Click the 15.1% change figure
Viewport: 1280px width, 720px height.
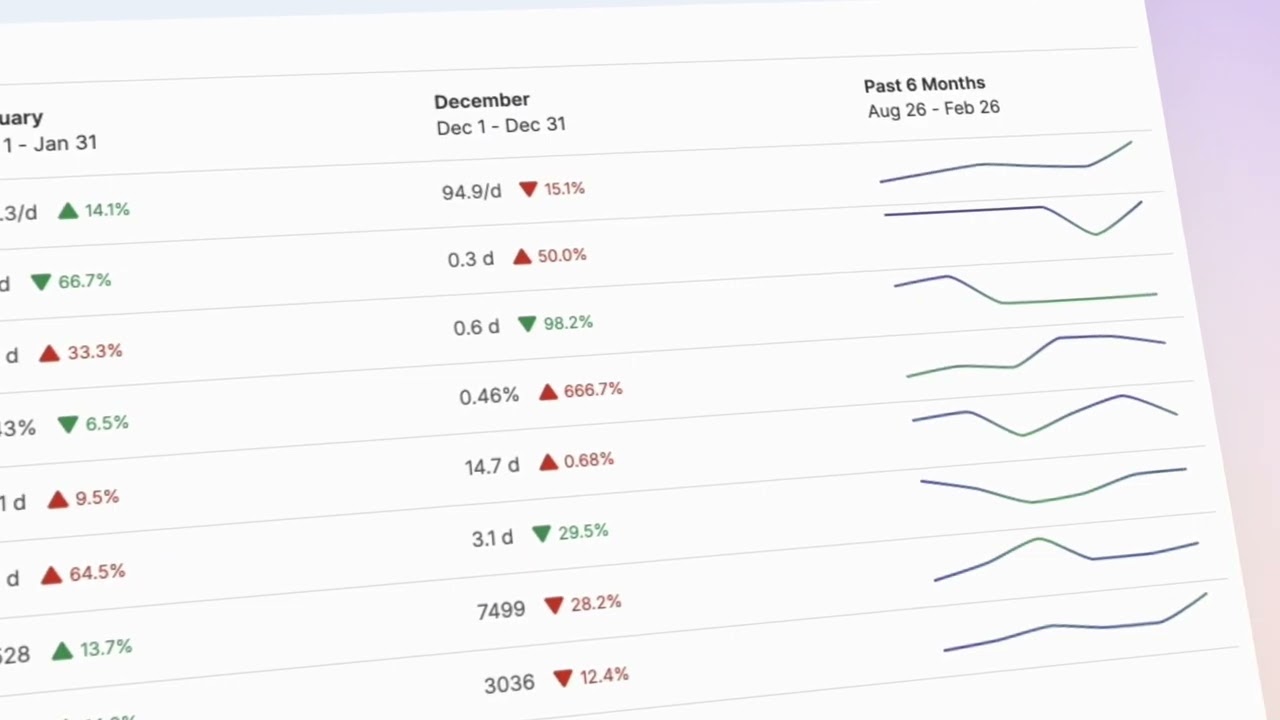click(x=564, y=188)
